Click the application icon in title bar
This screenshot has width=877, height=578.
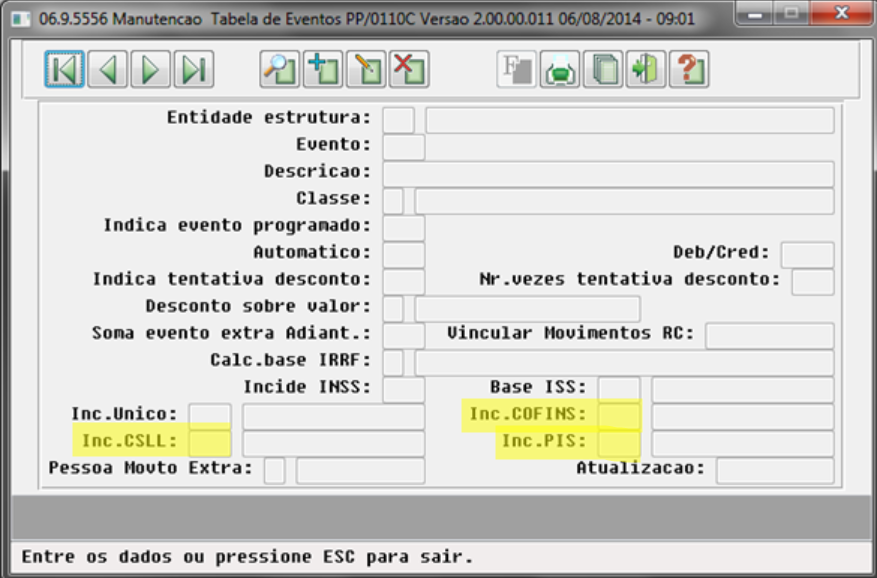[x=21, y=19]
